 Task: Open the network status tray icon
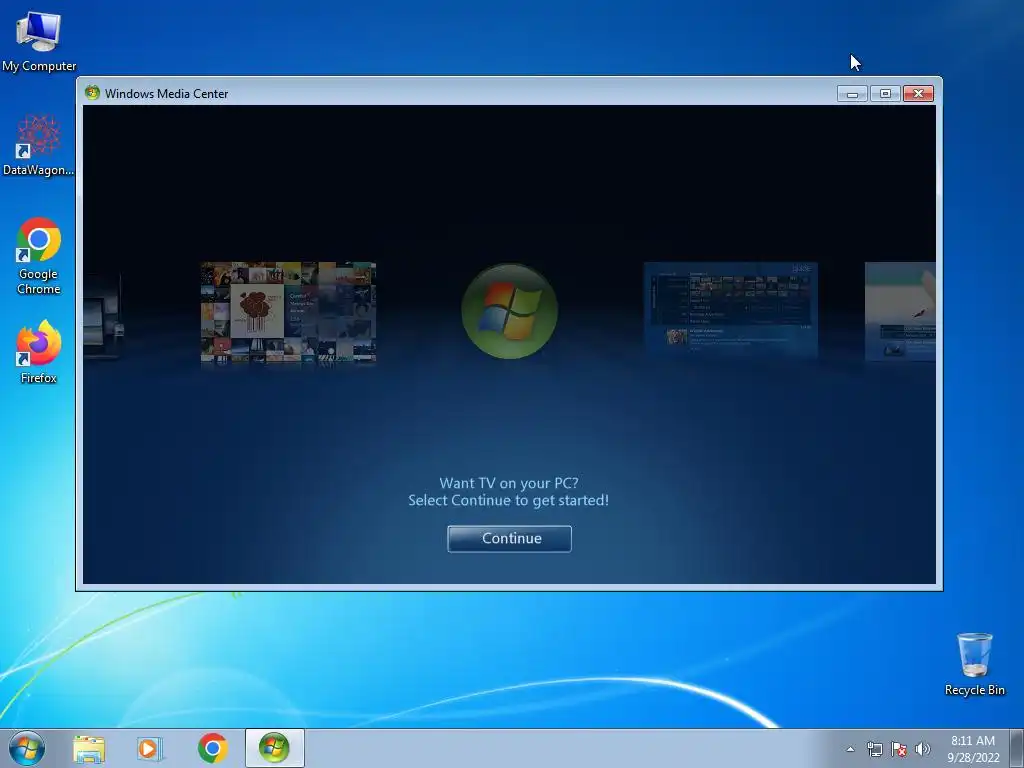click(874, 749)
